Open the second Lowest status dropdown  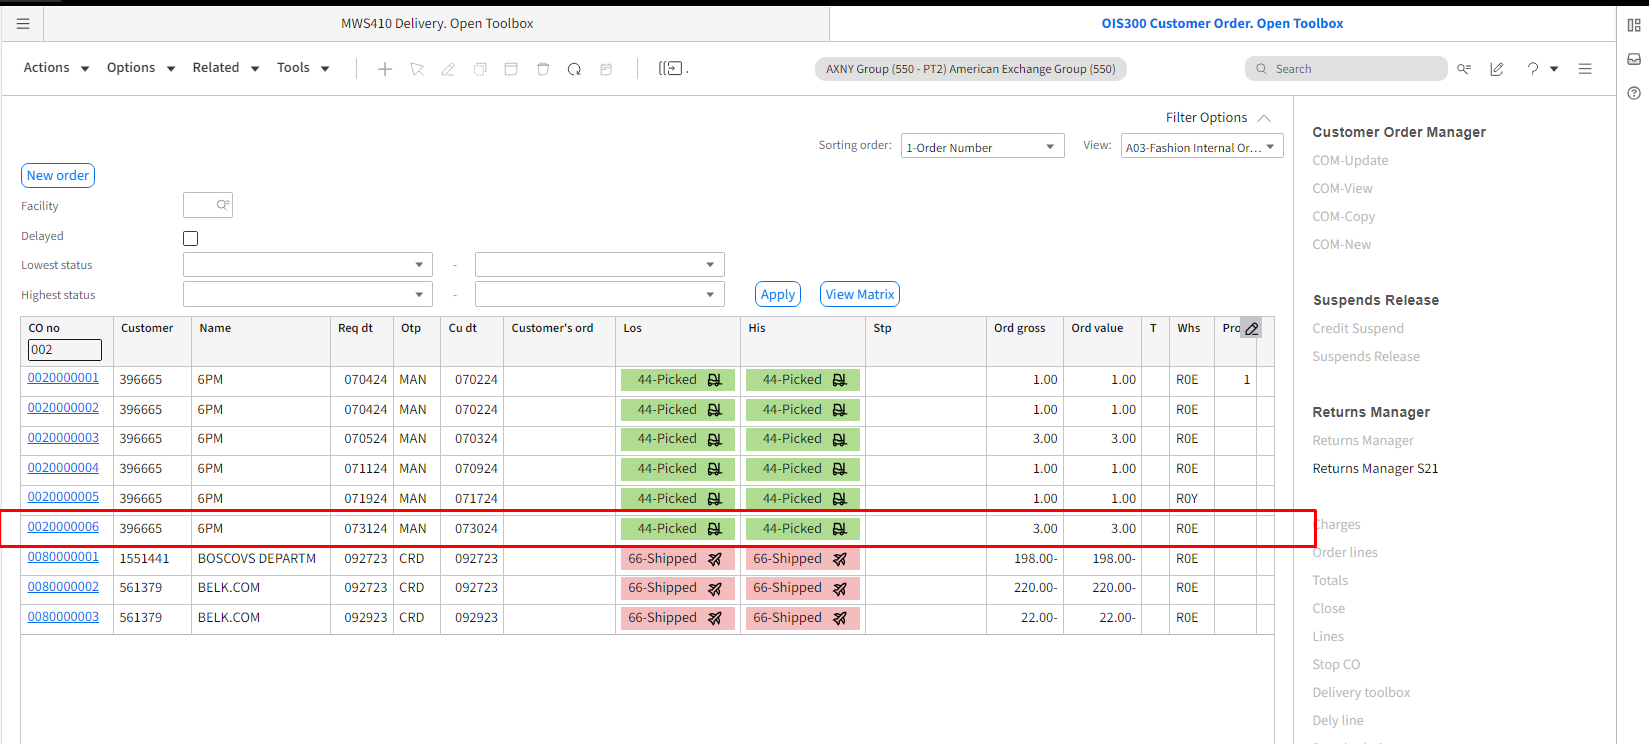click(x=599, y=265)
